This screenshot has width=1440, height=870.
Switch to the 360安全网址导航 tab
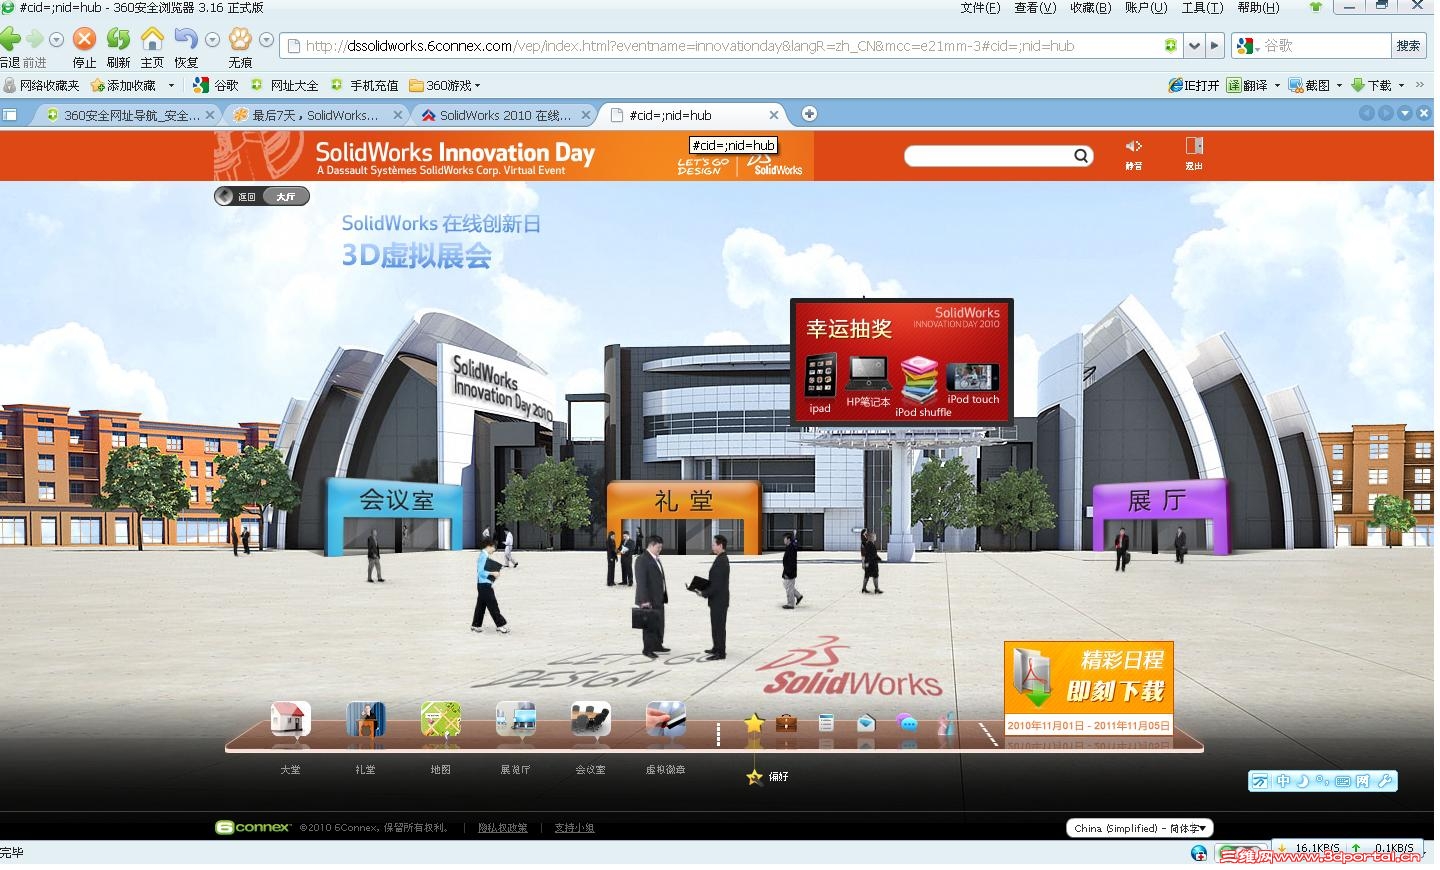tap(131, 115)
